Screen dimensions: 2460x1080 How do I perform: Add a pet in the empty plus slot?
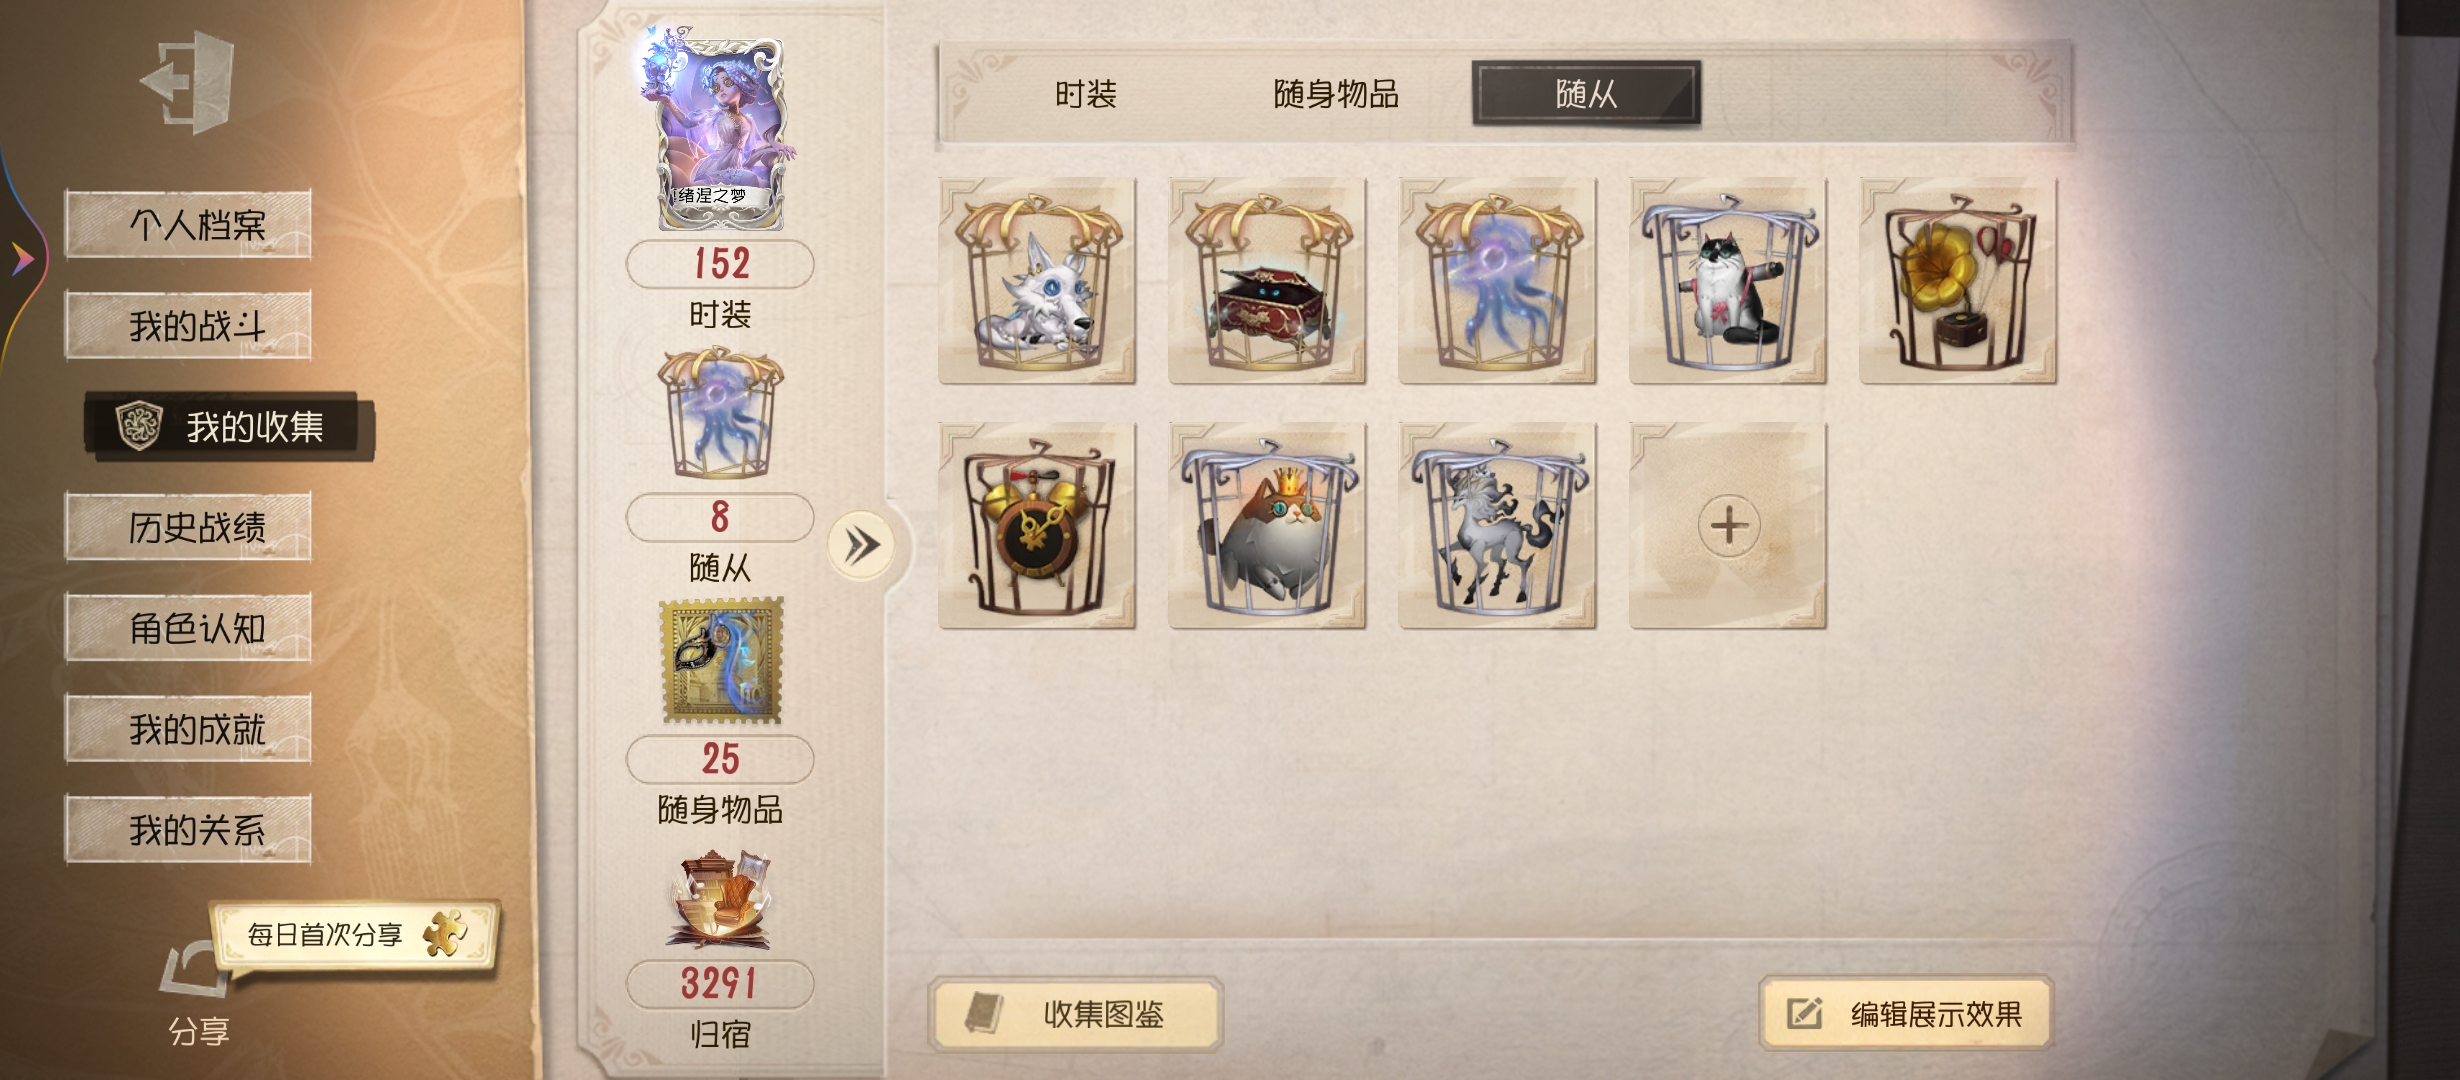[1727, 526]
